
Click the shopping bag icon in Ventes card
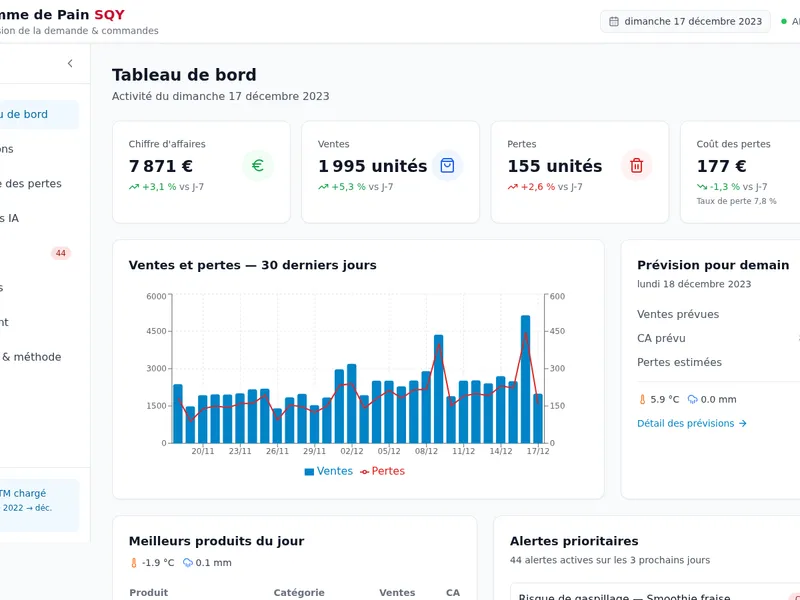[x=447, y=165]
